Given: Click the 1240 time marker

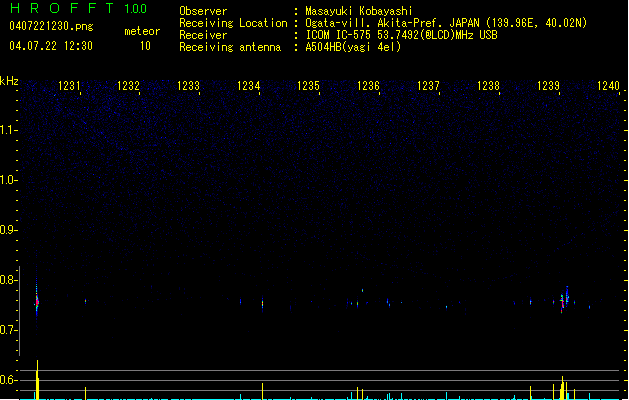Looking at the screenshot, I should coord(609,86).
